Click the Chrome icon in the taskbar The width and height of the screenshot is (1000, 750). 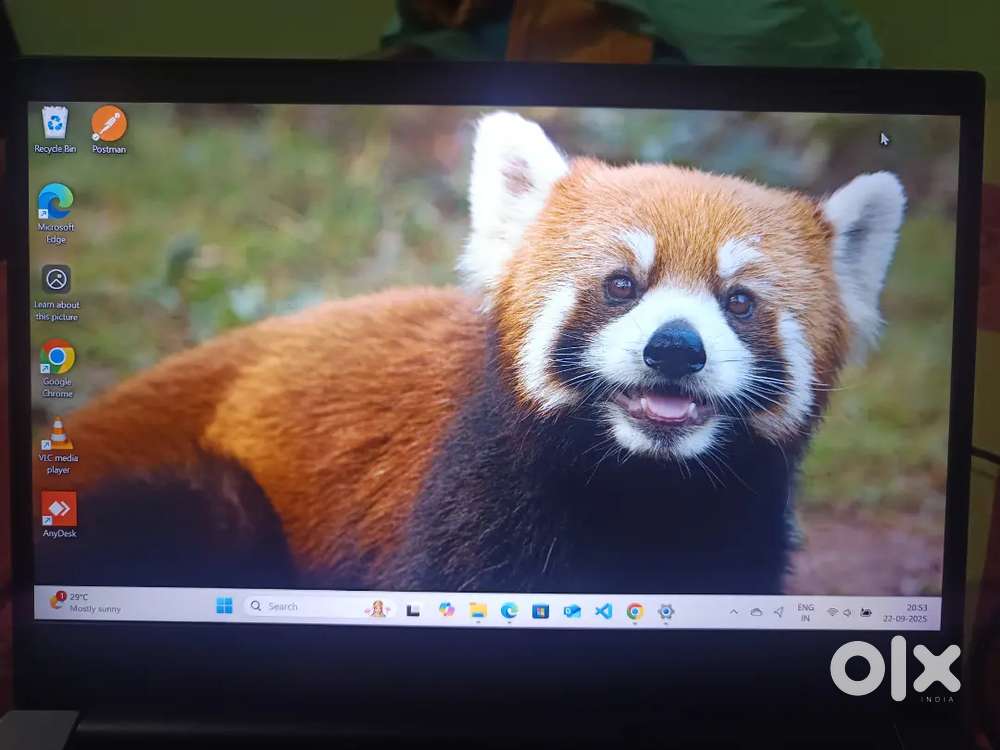pyautogui.click(x=635, y=611)
